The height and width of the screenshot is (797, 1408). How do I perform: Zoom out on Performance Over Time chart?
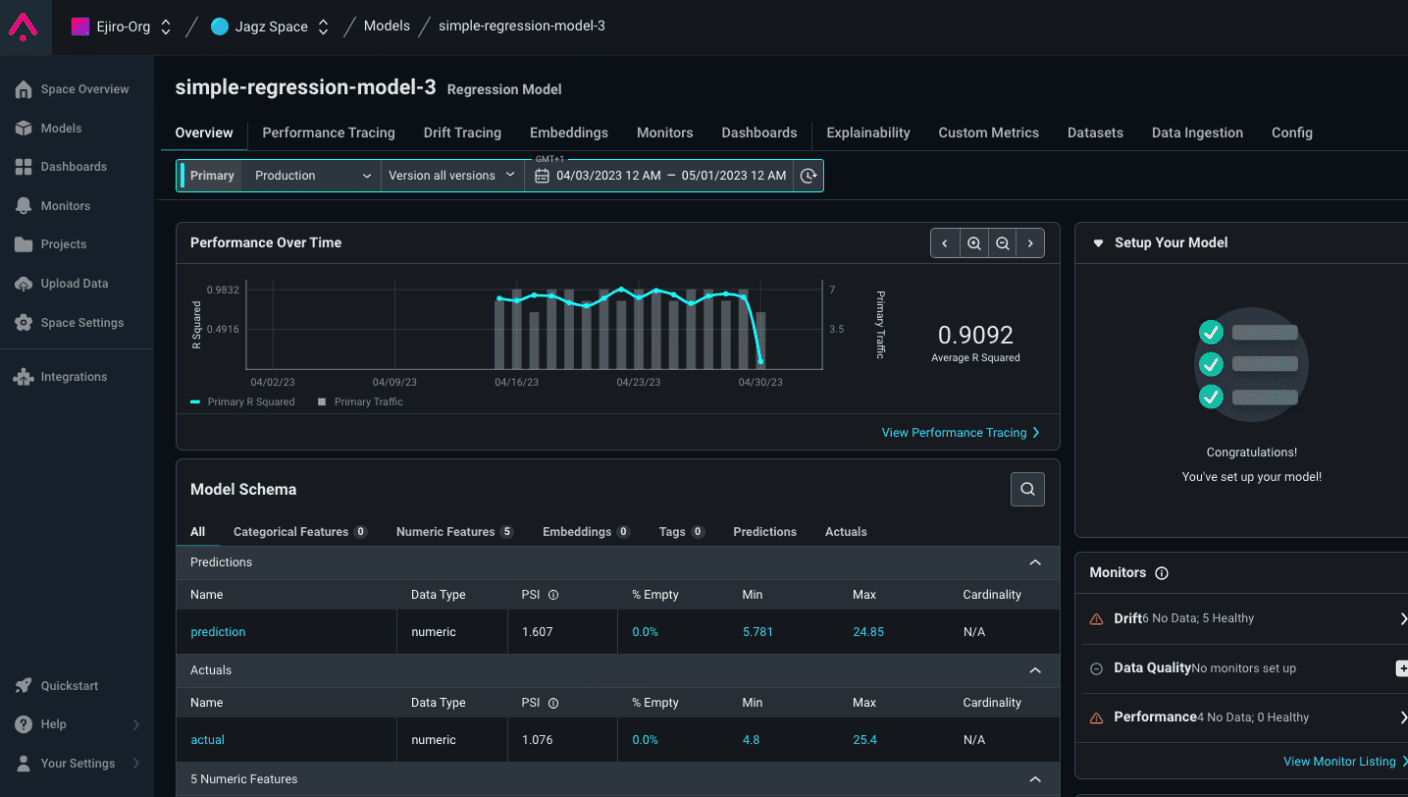click(x=1001, y=243)
